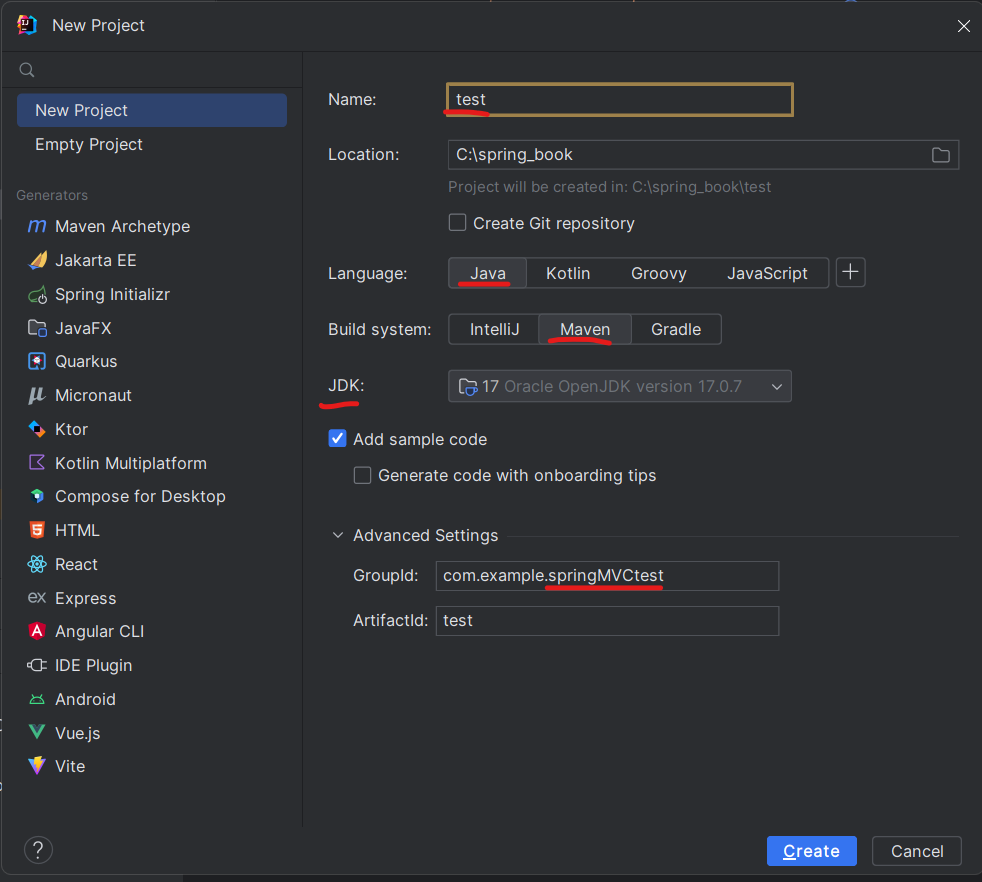
Task: Click the Micronaut mu icon
Action: (37, 395)
